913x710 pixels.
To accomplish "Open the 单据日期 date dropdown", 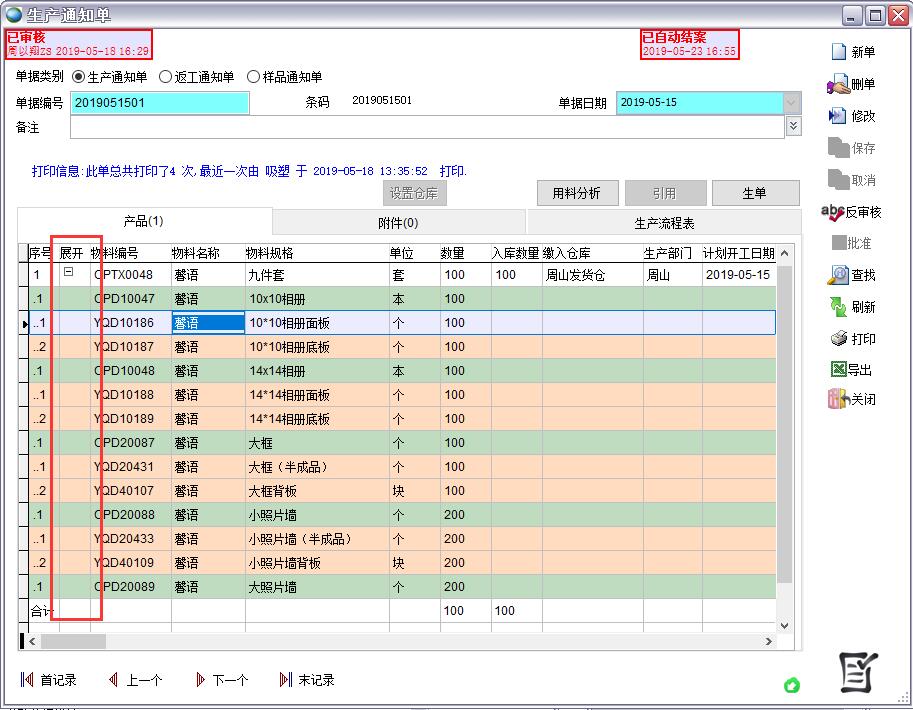I will (792, 103).
